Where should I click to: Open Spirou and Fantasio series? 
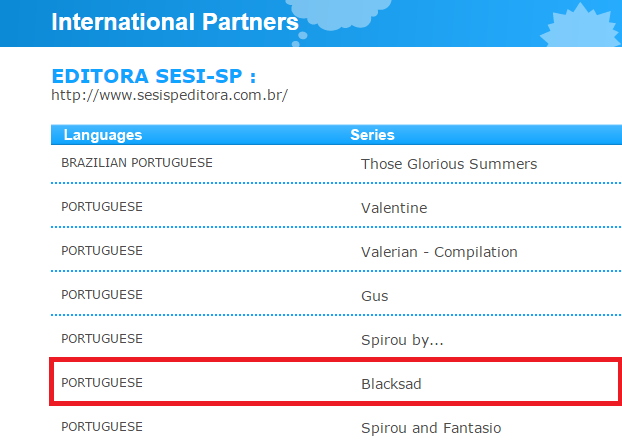[431, 428]
